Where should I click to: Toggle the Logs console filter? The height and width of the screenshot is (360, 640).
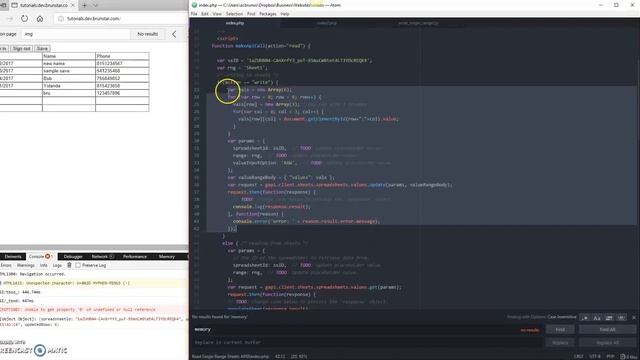[x=57, y=265]
